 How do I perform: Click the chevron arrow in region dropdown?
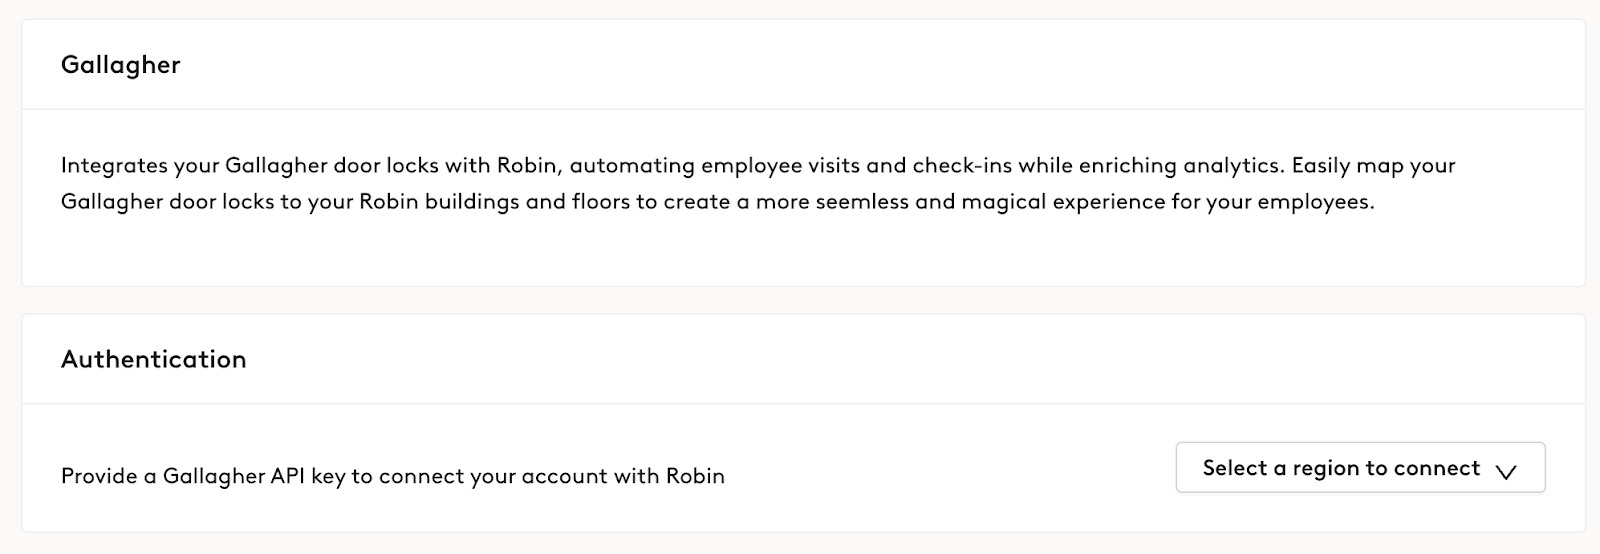(x=1506, y=471)
